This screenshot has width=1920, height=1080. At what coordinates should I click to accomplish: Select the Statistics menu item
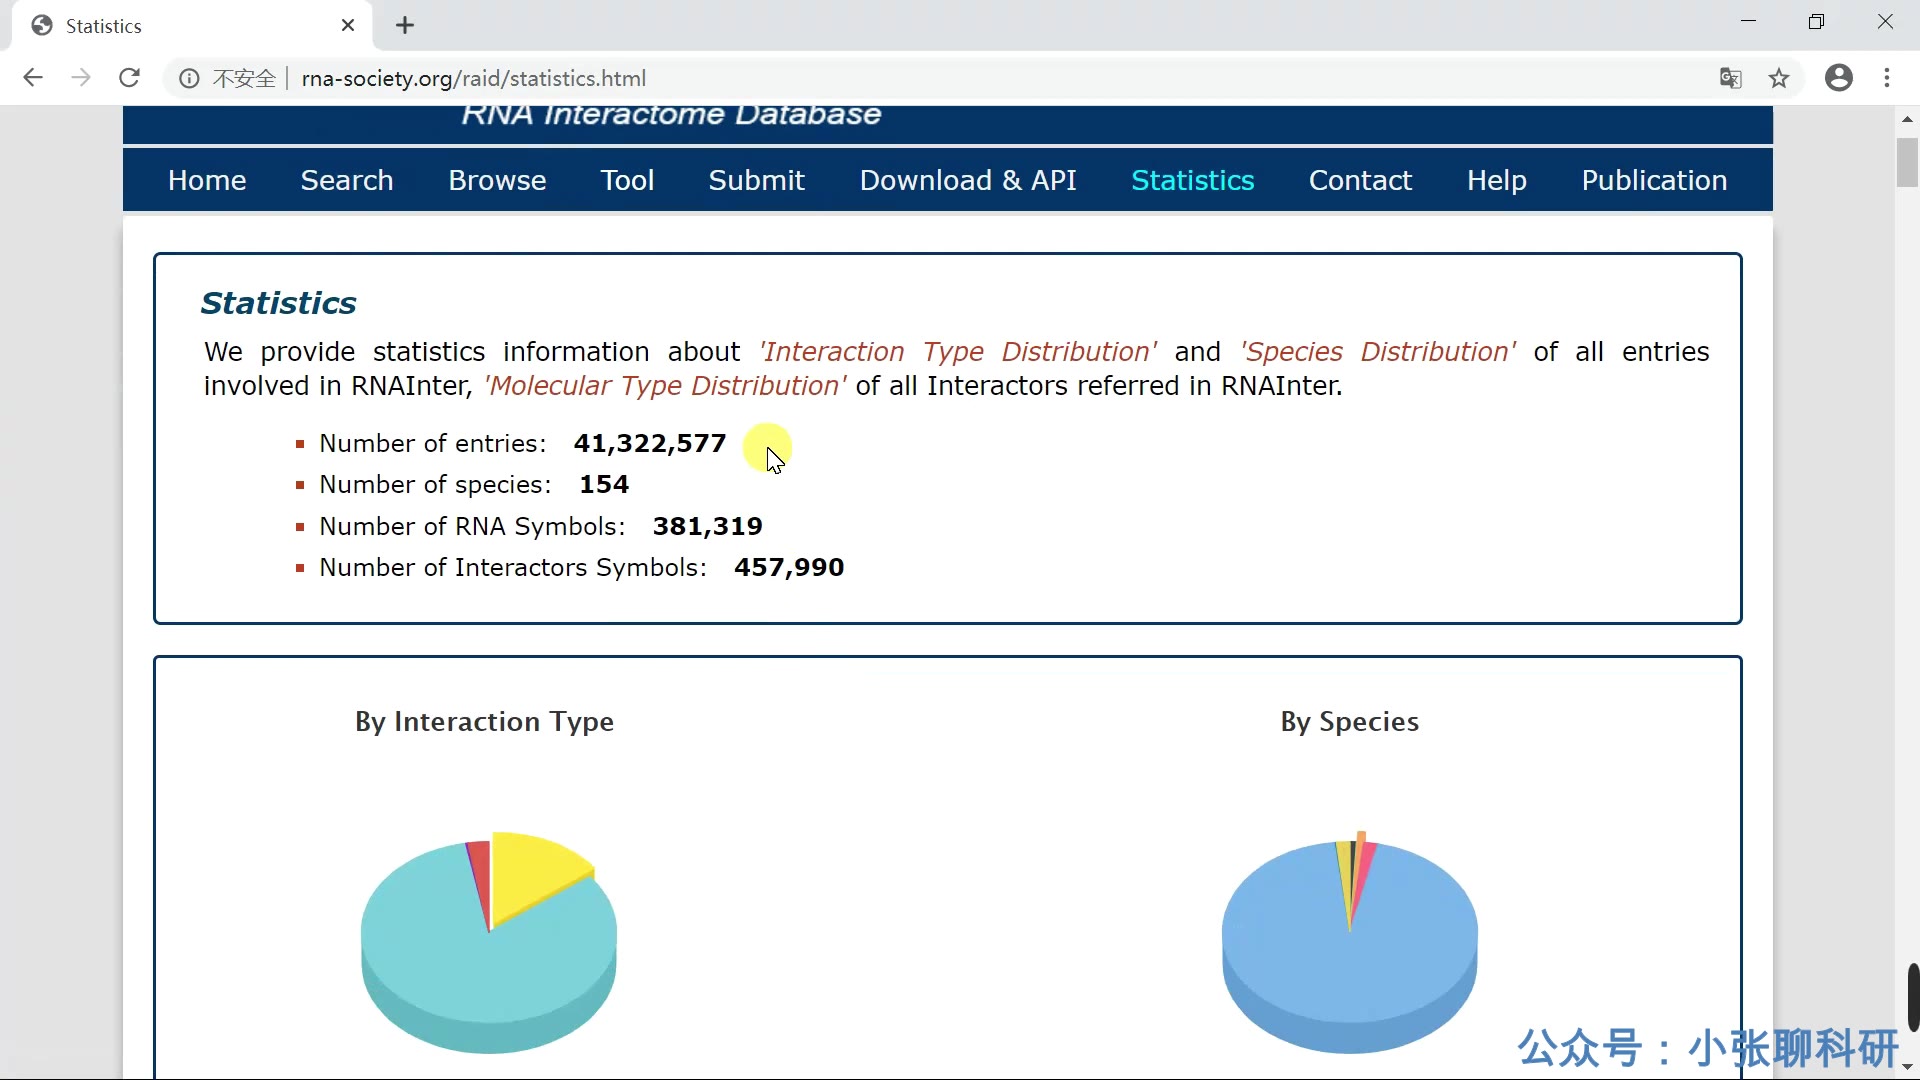pos(1193,180)
